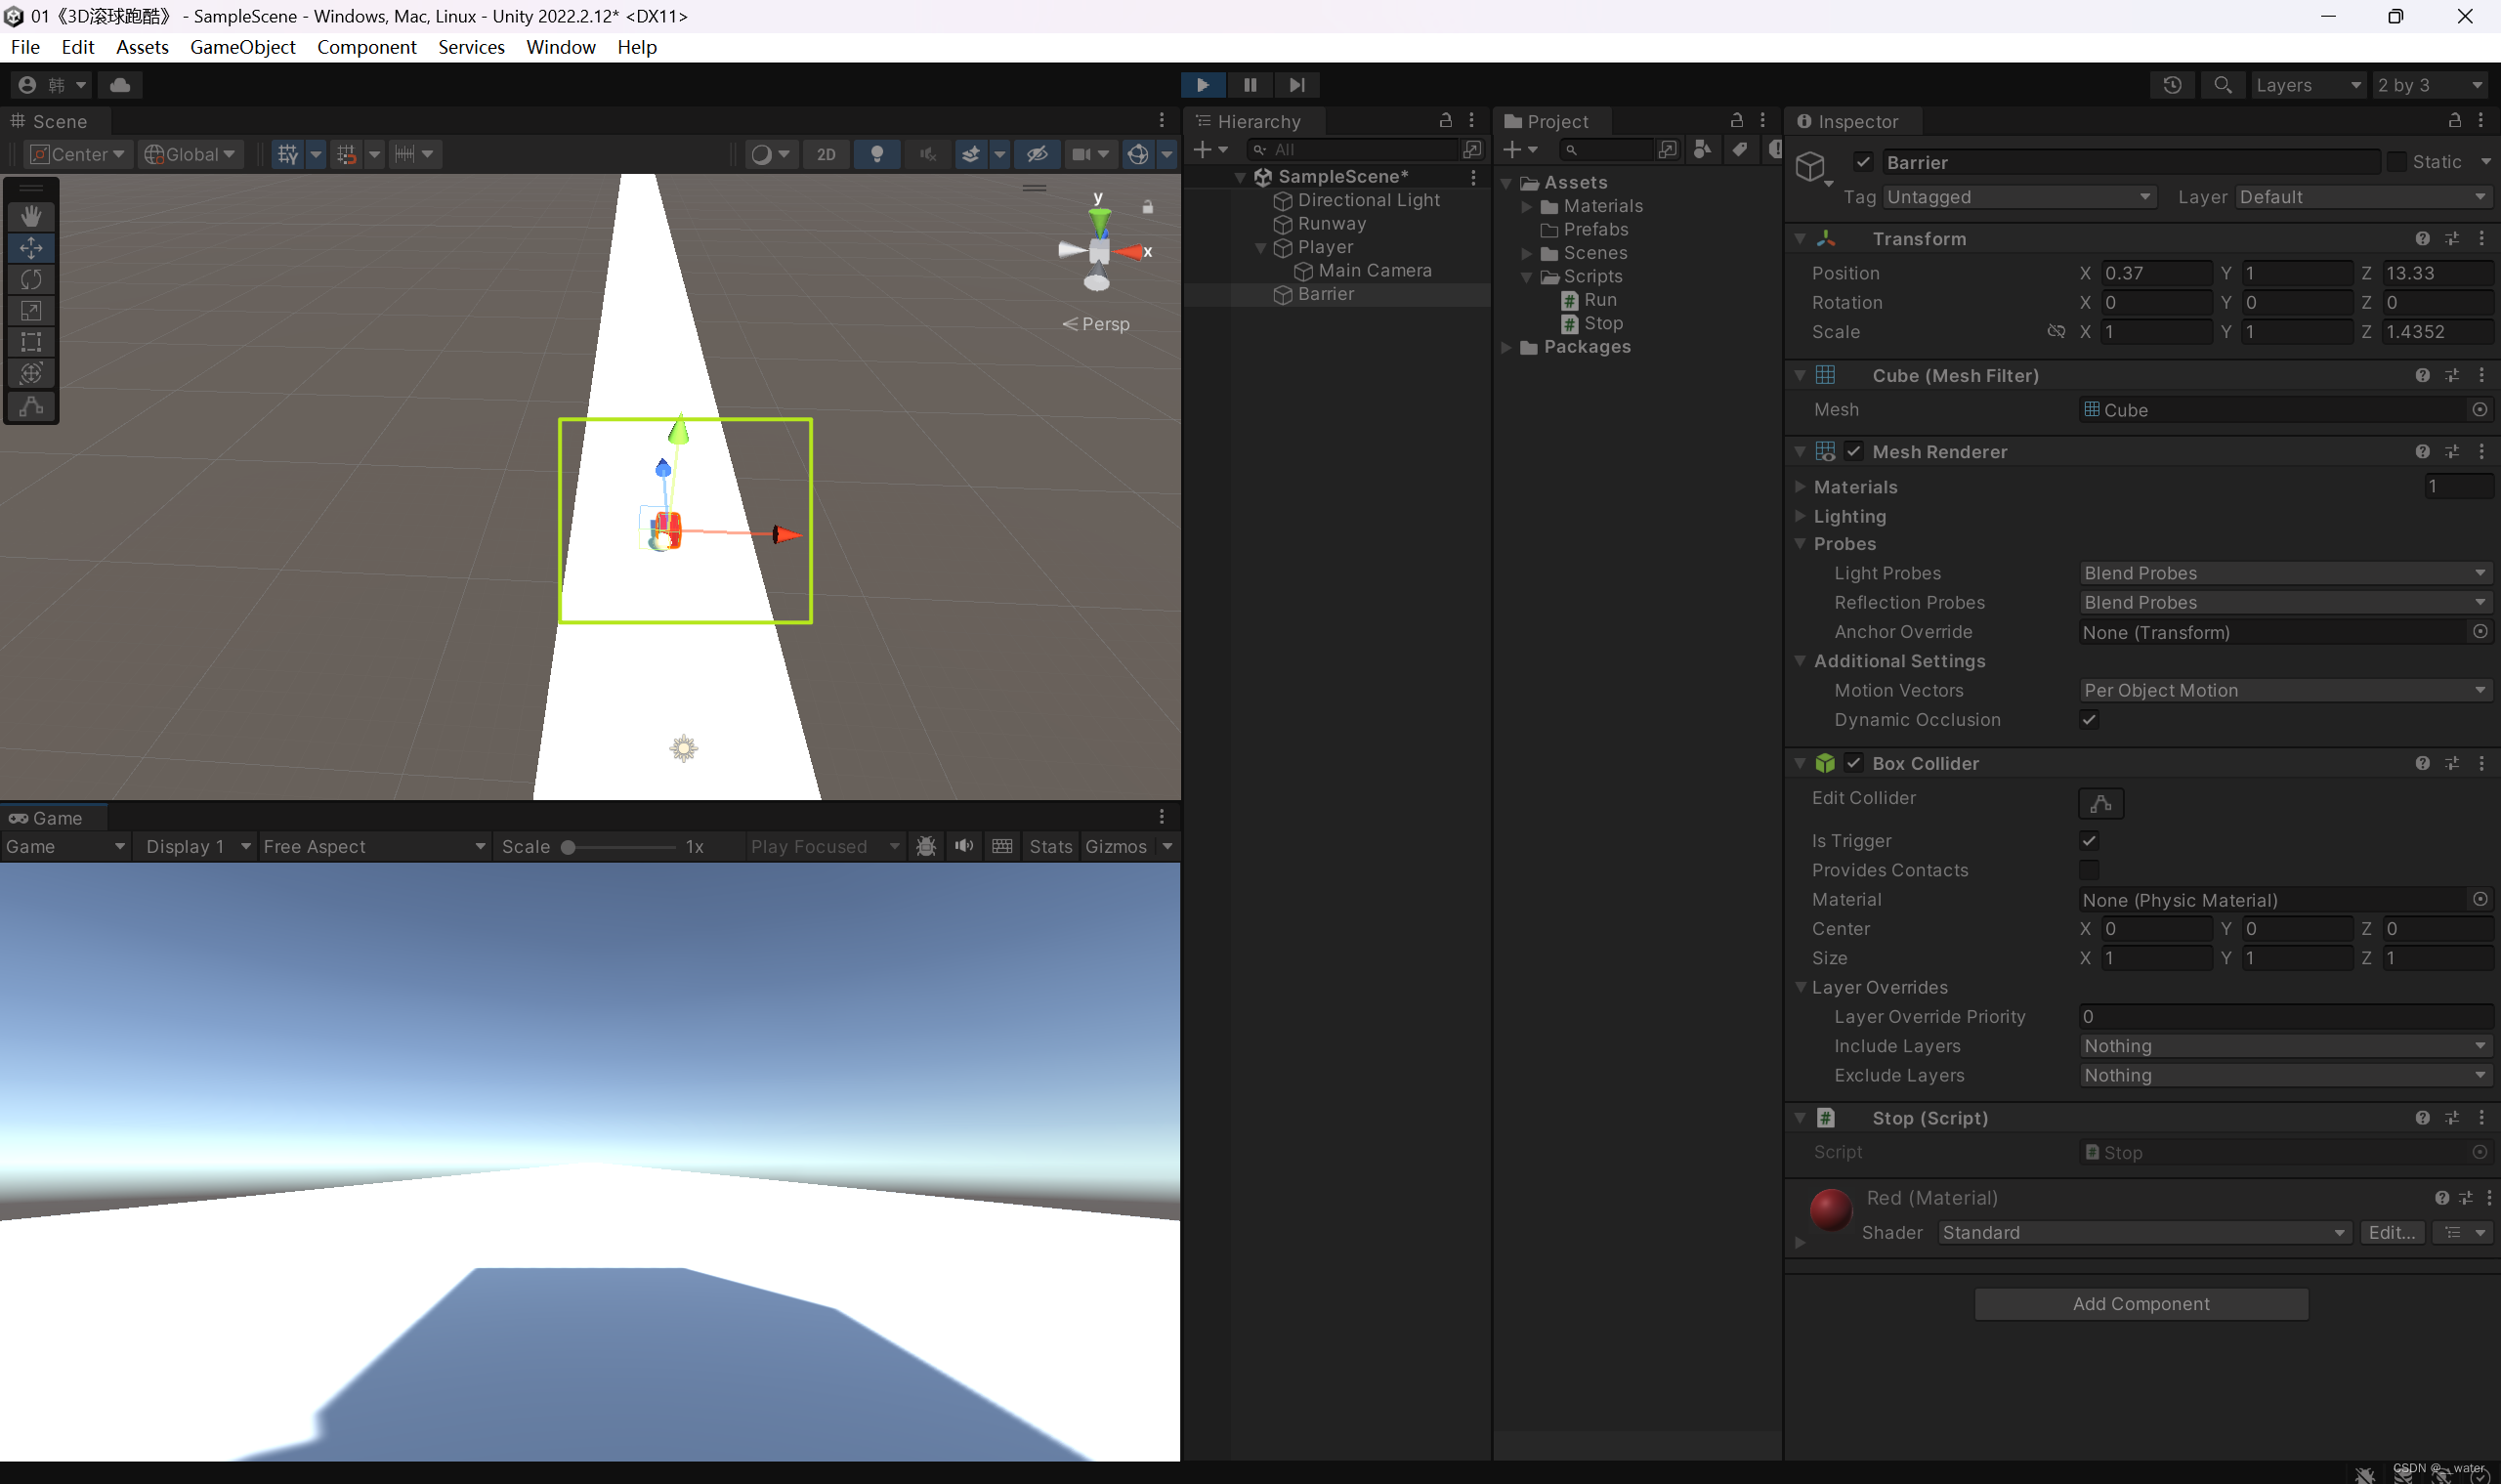Image resolution: width=2501 pixels, height=1484 pixels.
Task: Select the Hand view tool
Action: pyautogui.click(x=31, y=216)
